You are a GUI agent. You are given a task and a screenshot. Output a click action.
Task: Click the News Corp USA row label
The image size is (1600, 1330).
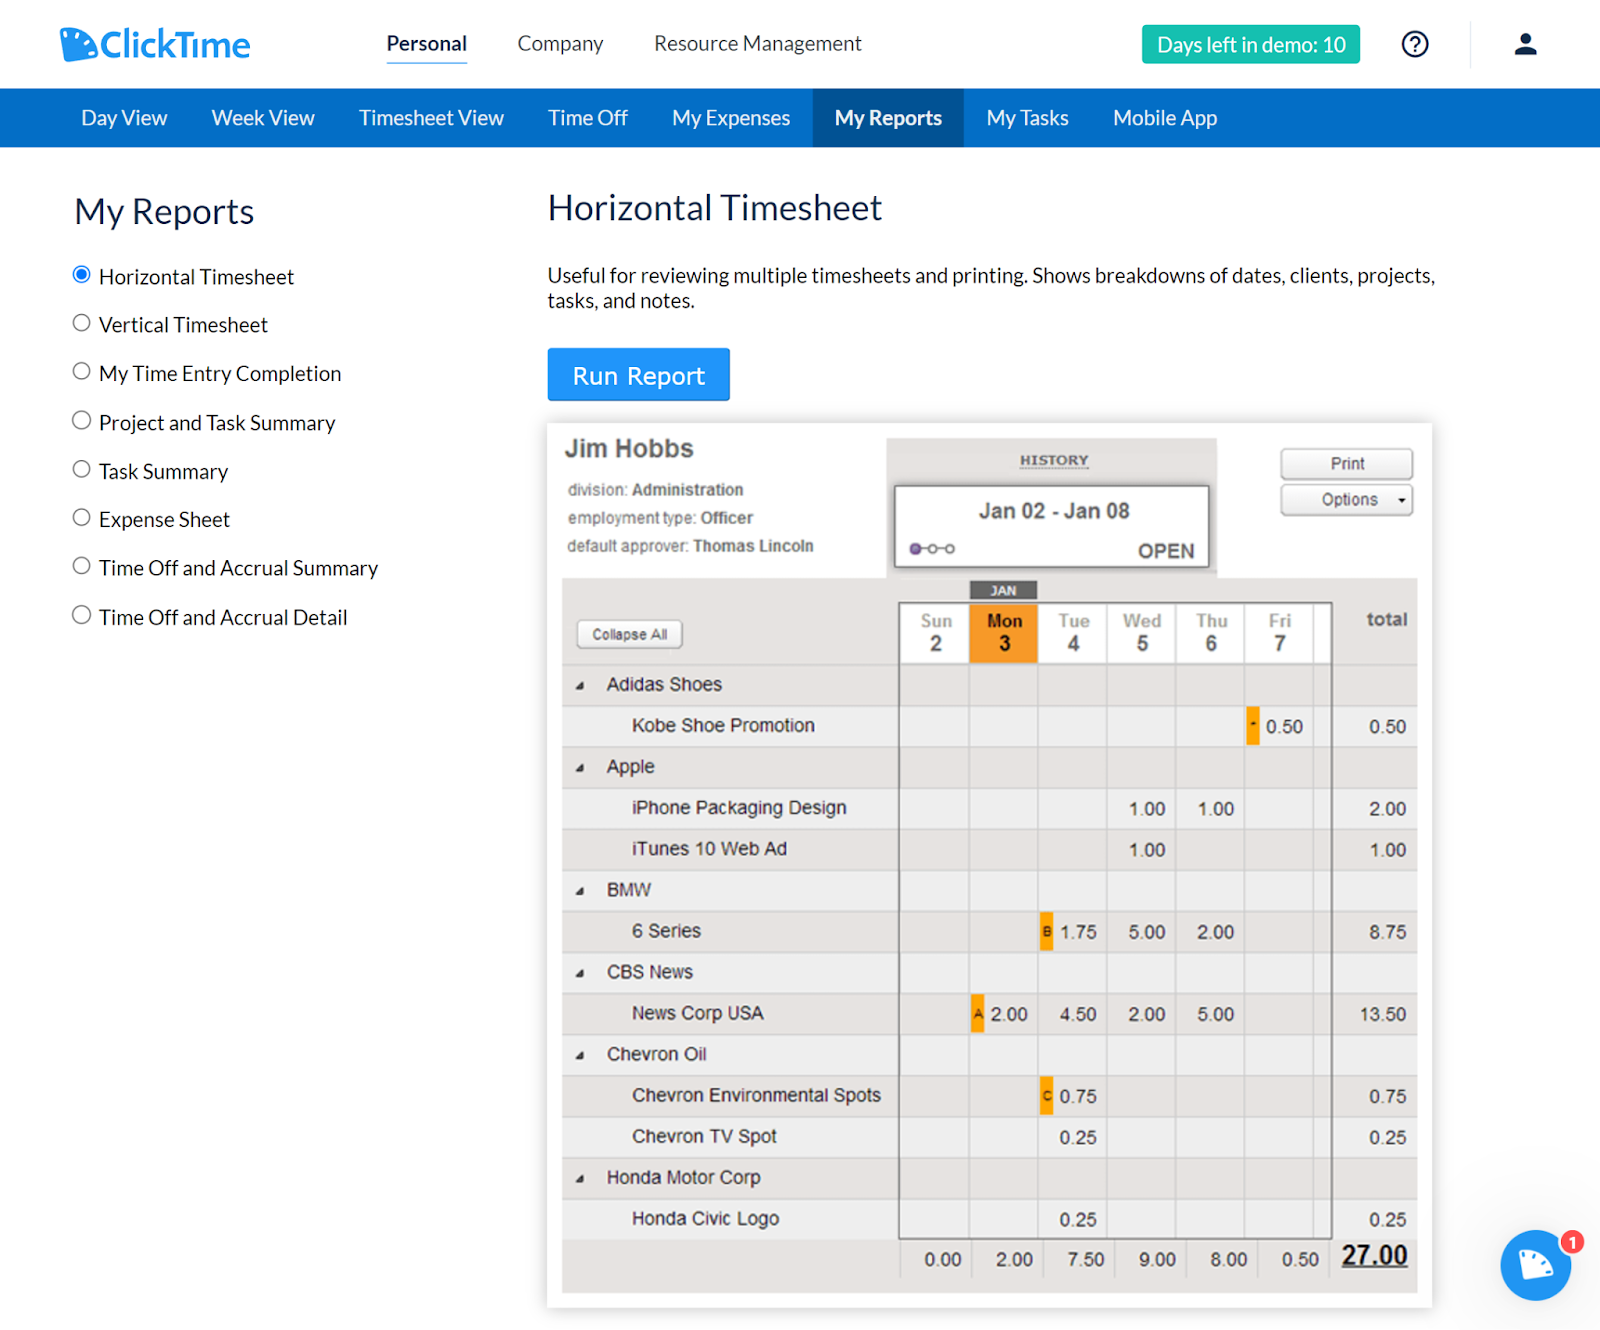click(697, 1013)
